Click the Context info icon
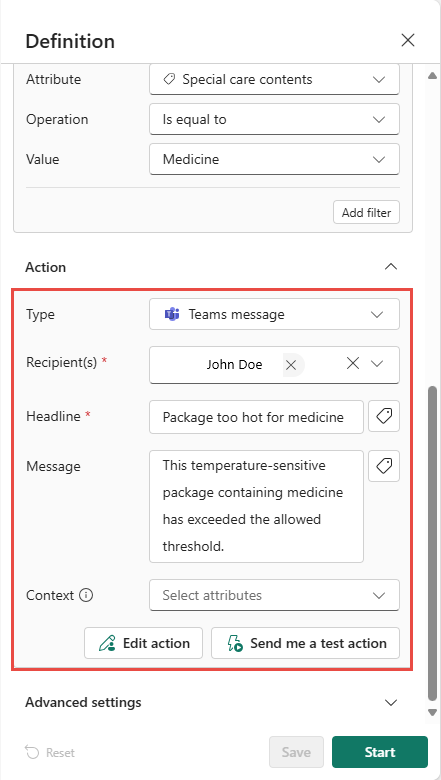The width and height of the screenshot is (441, 780). [x=86, y=595]
